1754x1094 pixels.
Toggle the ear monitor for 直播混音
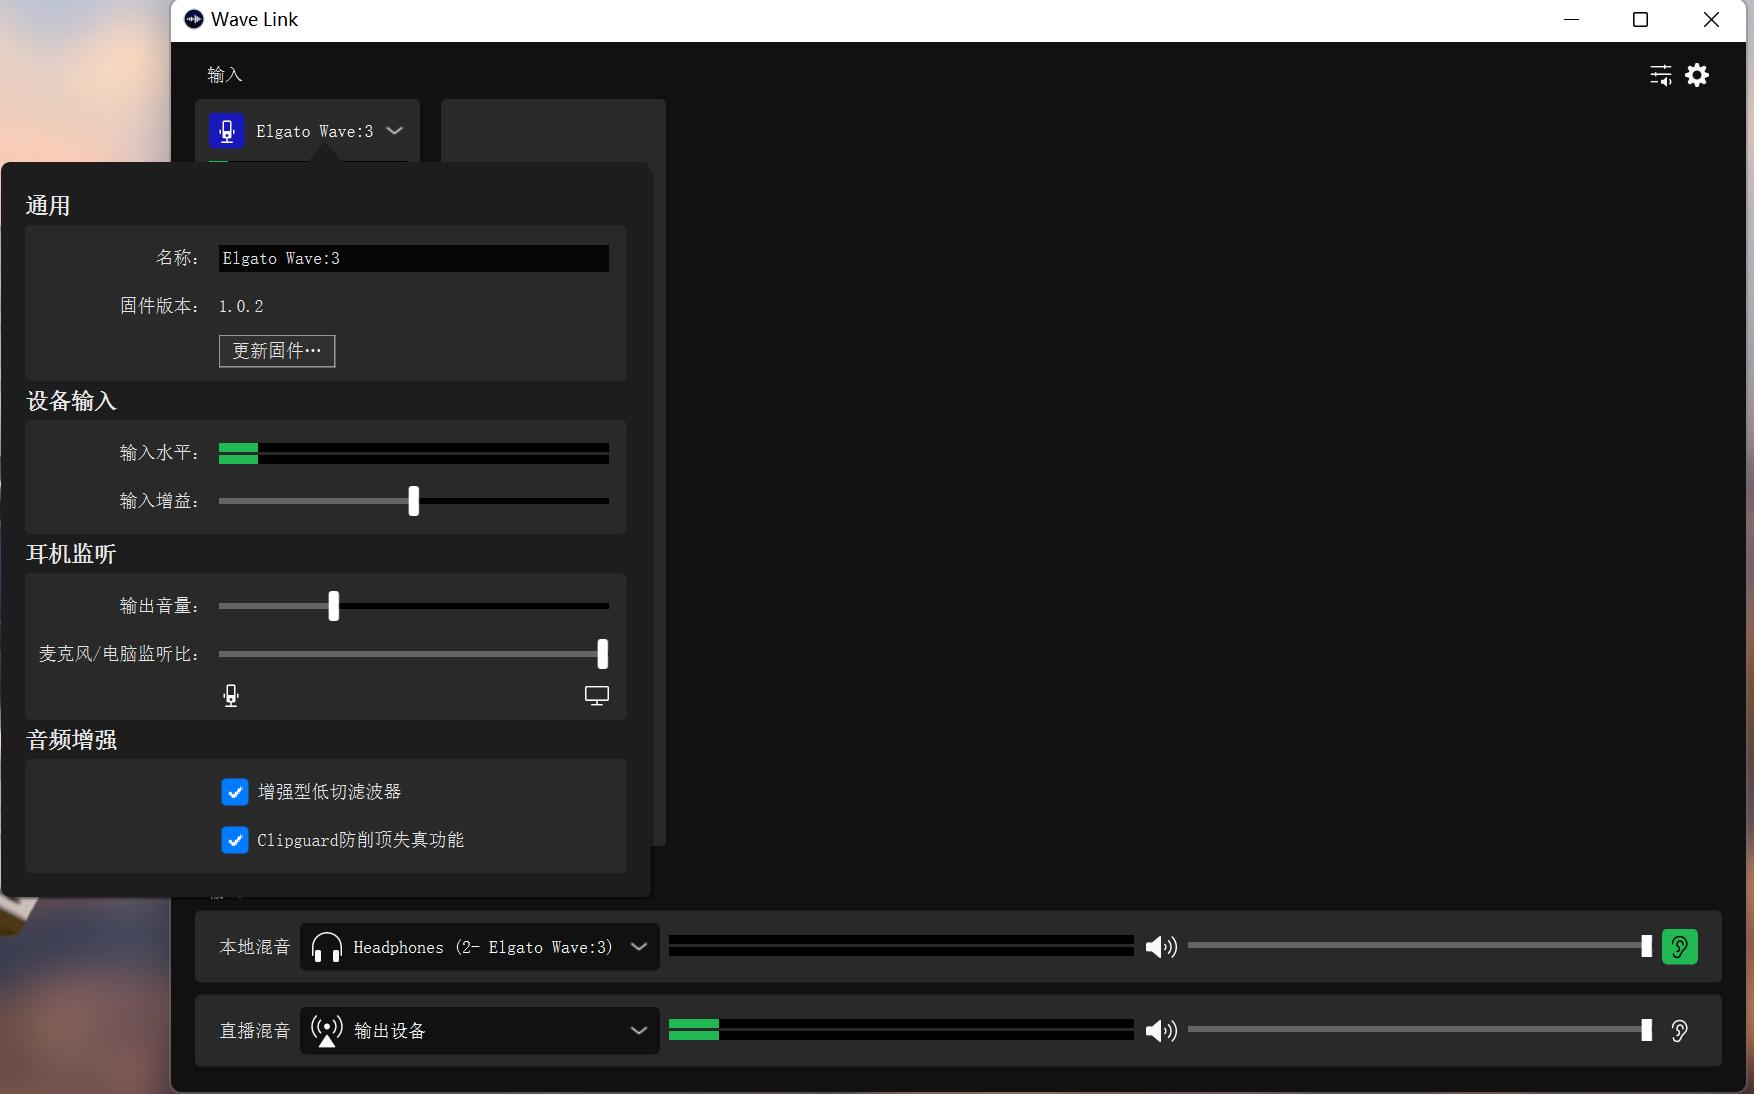[x=1680, y=1031]
